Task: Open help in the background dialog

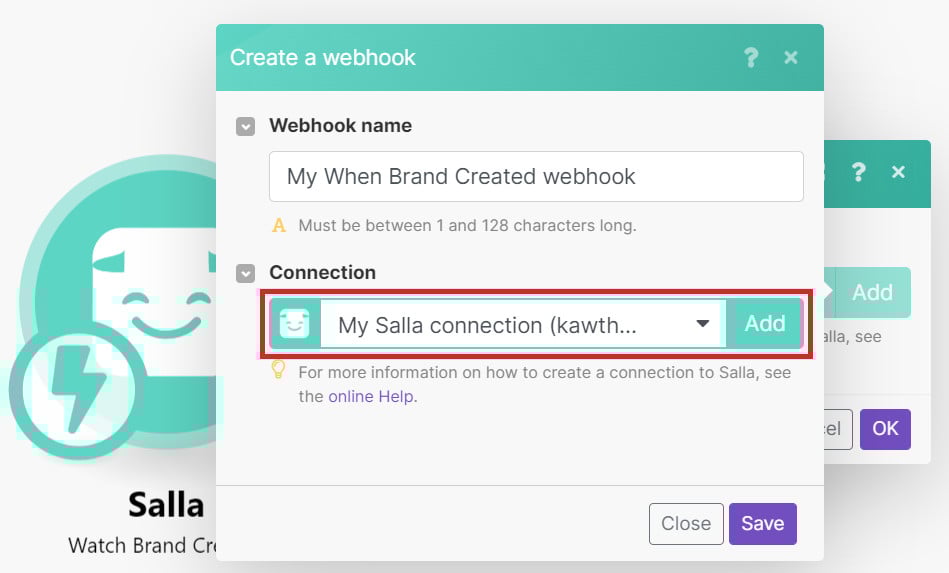Action: click(858, 172)
